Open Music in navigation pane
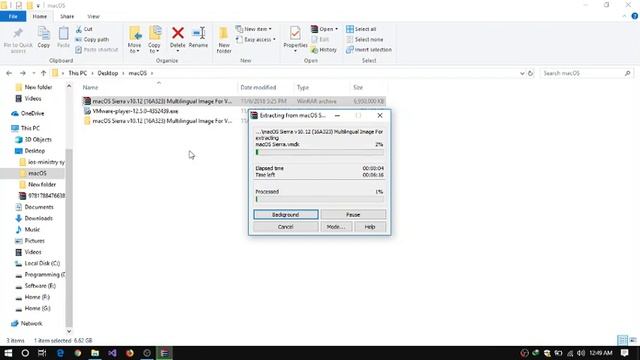The width and height of the screenshot is (640, 360). tap(32, 229)
